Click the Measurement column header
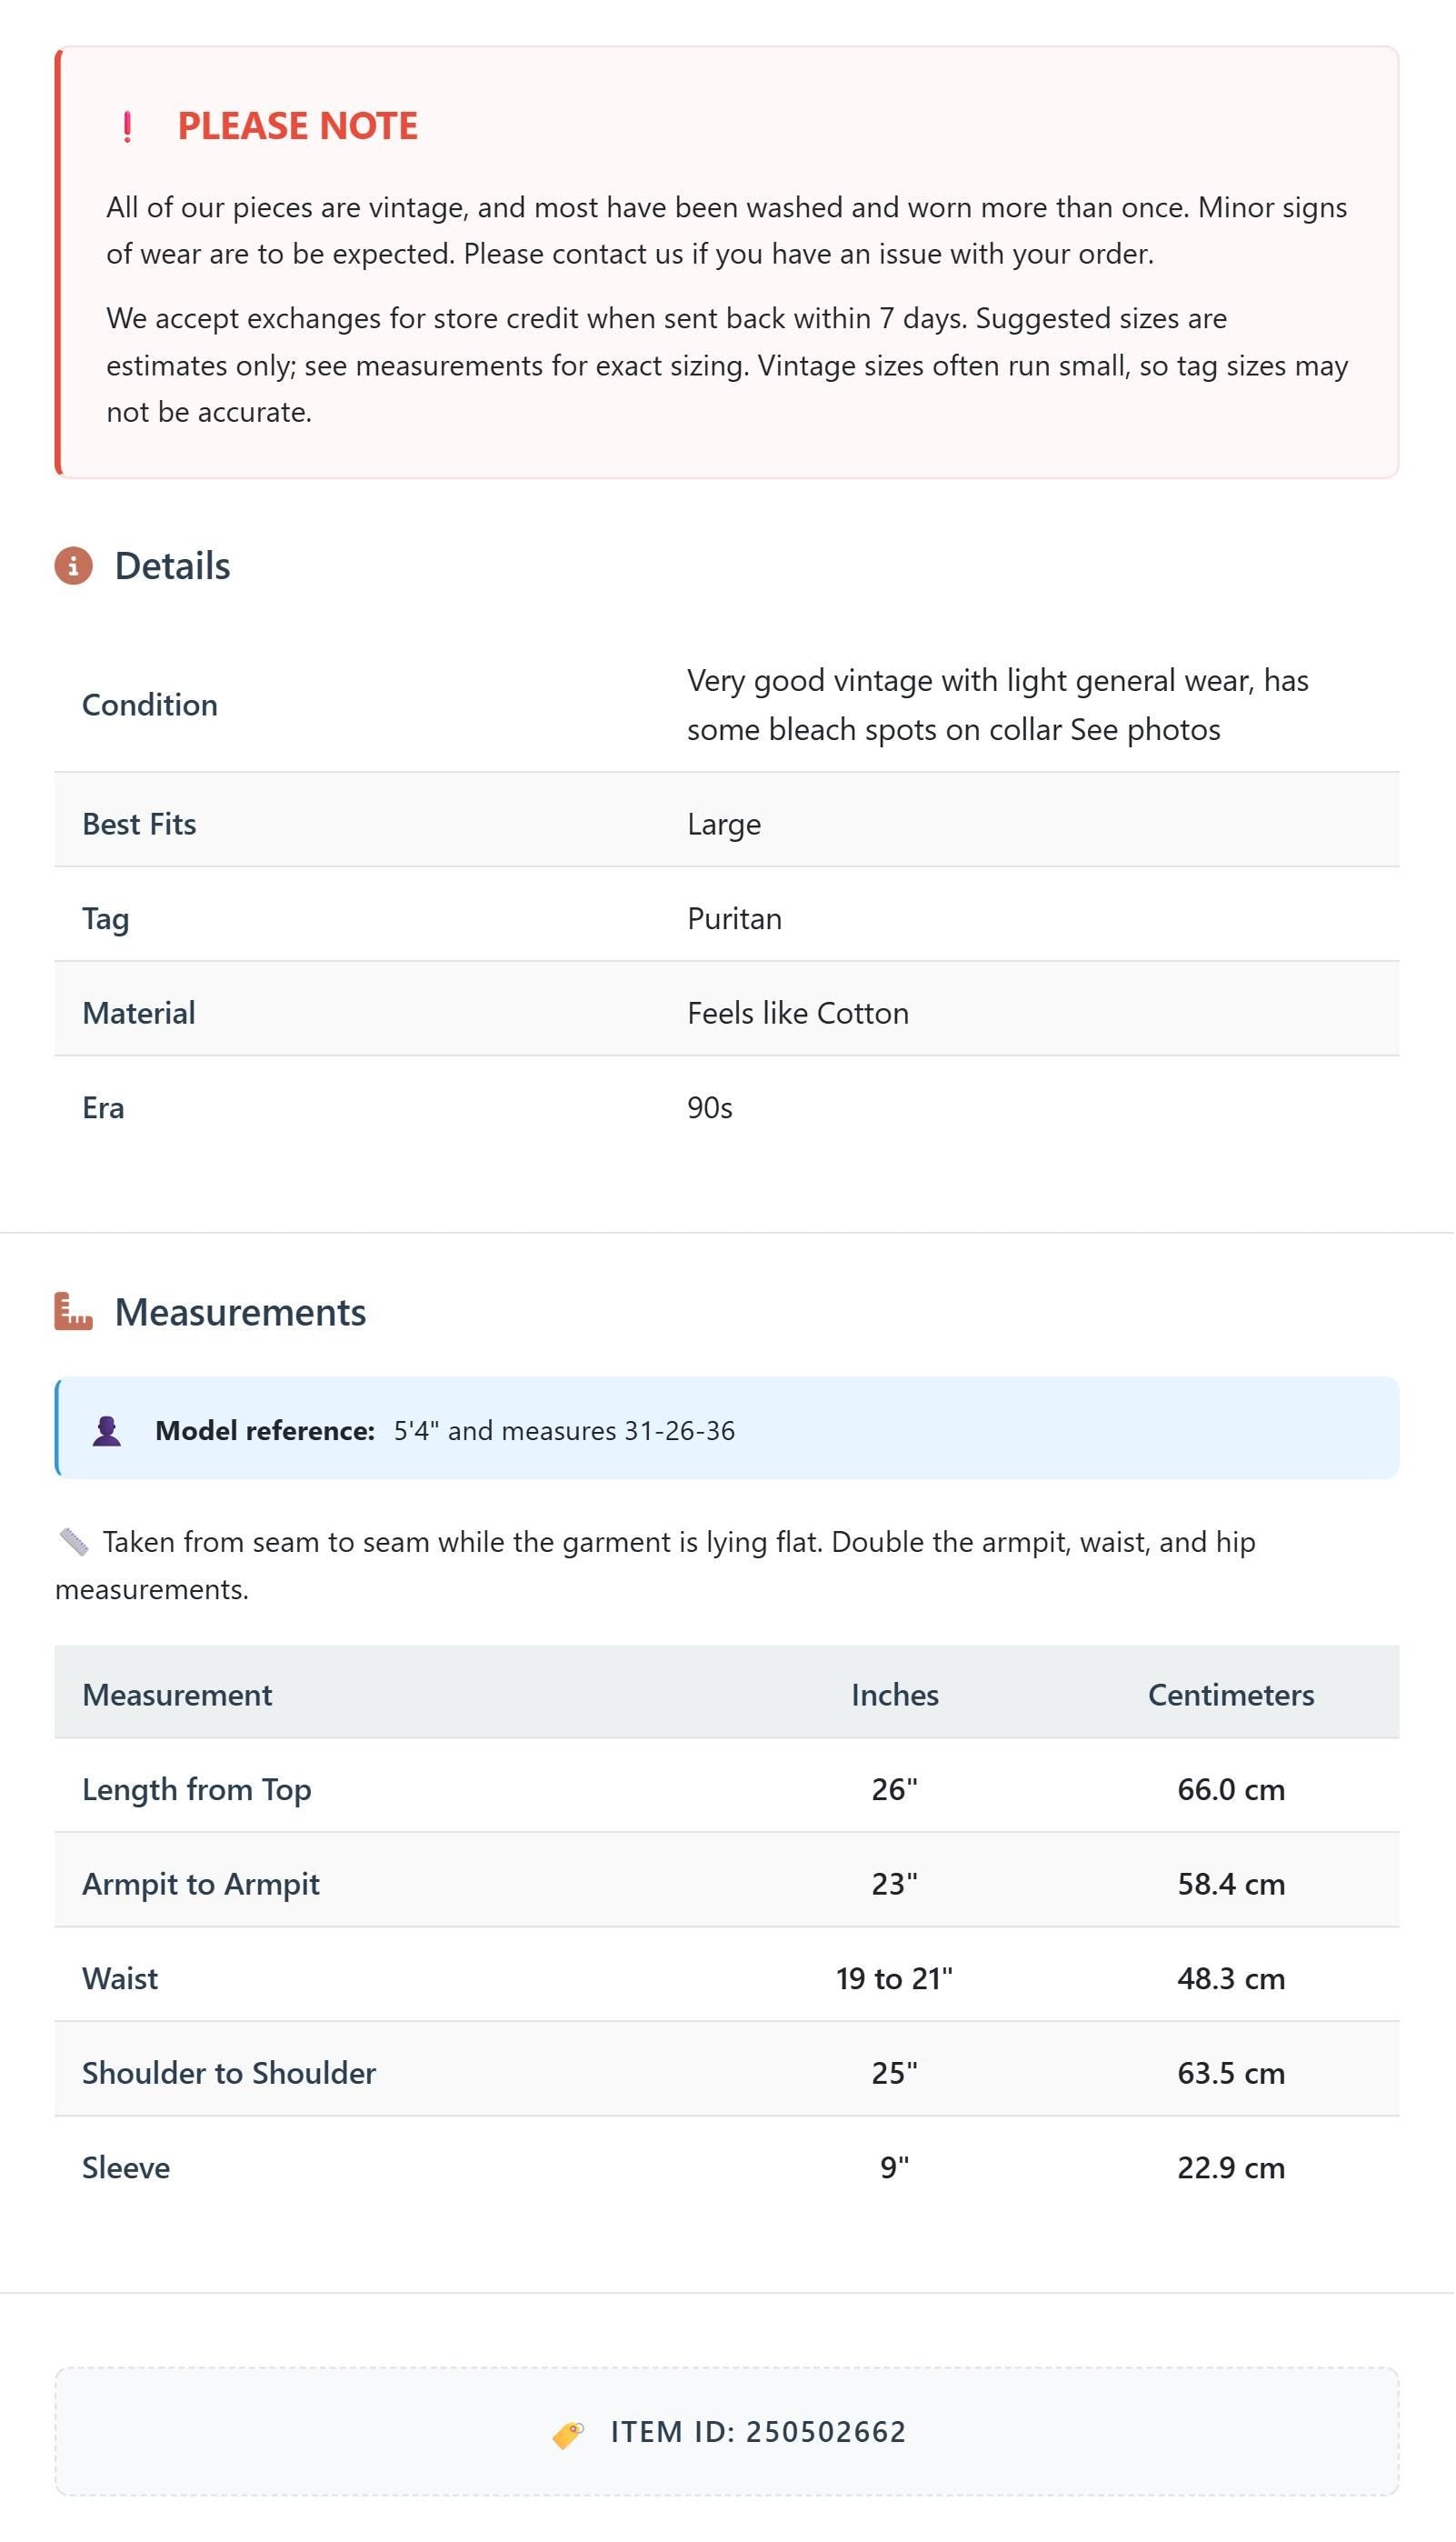This screenshot has width=1456, height=2542. point(177,1695)
